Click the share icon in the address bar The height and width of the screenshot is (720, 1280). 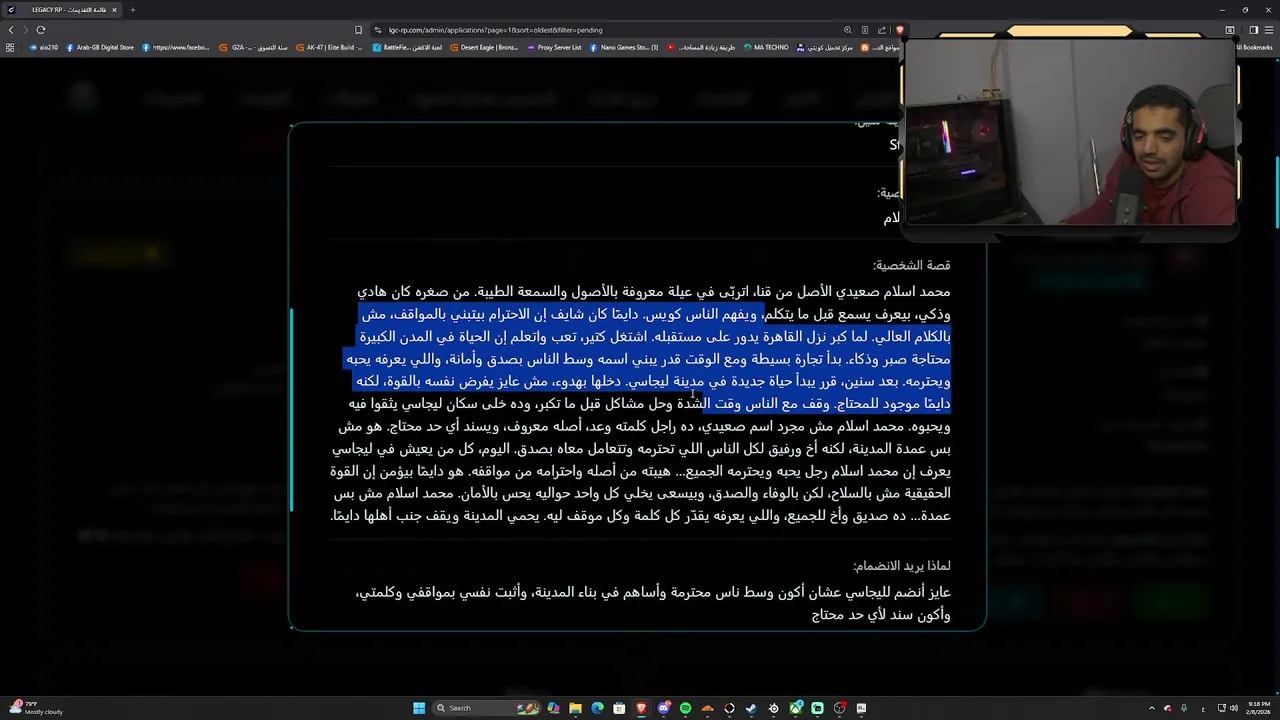(882, 30)
